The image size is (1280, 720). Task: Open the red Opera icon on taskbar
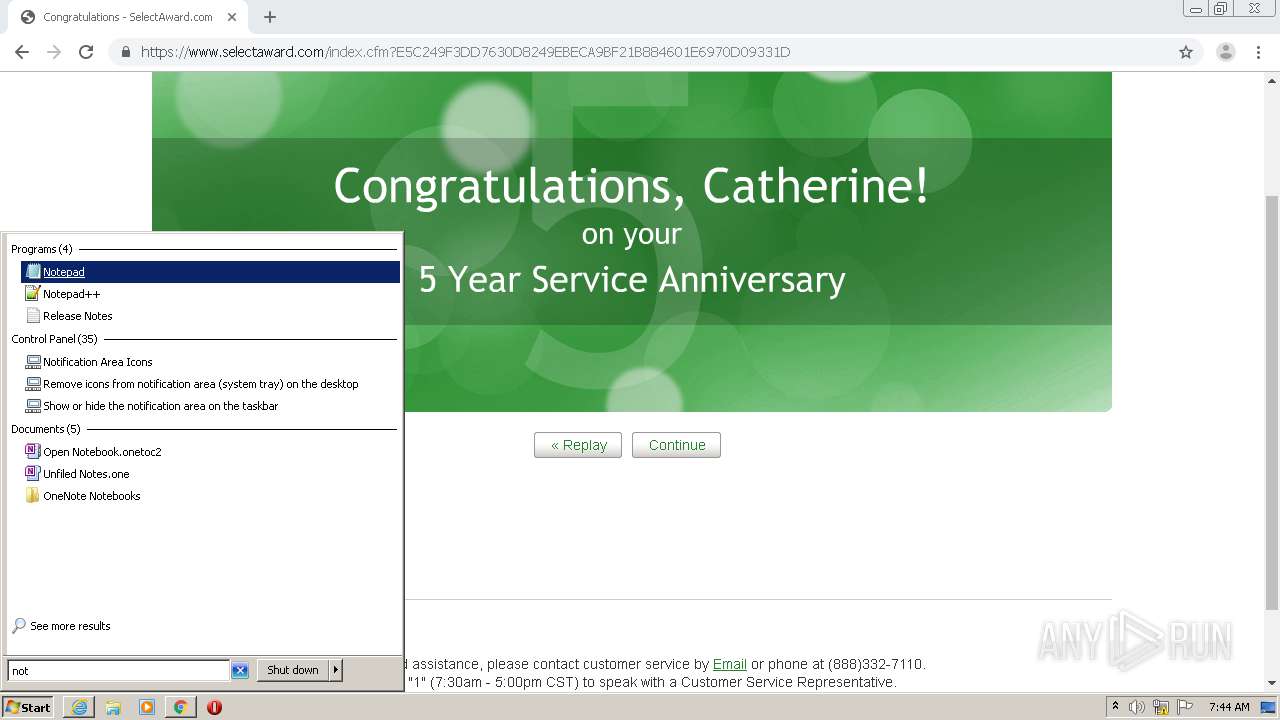point(214,707)
